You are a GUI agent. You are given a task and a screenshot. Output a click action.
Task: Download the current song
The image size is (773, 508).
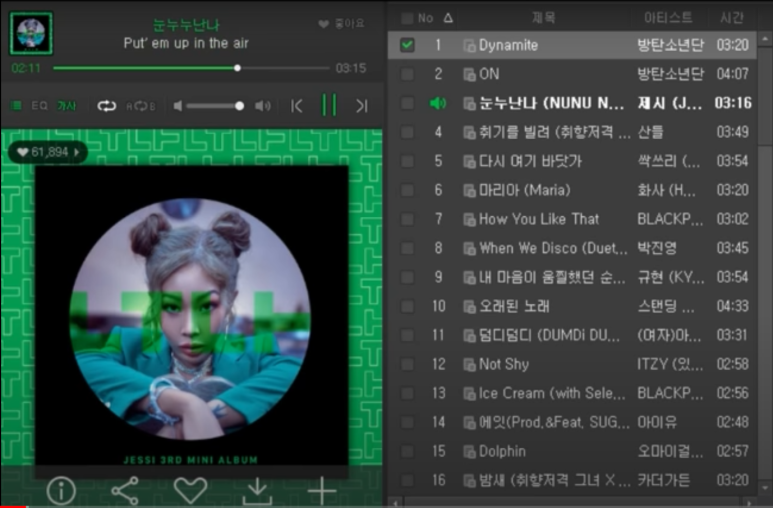[x=257, y=491]
